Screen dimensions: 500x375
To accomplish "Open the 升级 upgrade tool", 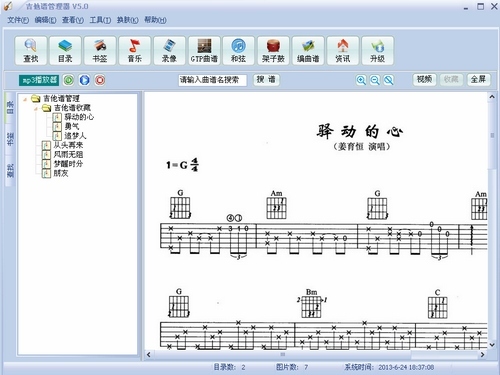I will click(377, 51).
